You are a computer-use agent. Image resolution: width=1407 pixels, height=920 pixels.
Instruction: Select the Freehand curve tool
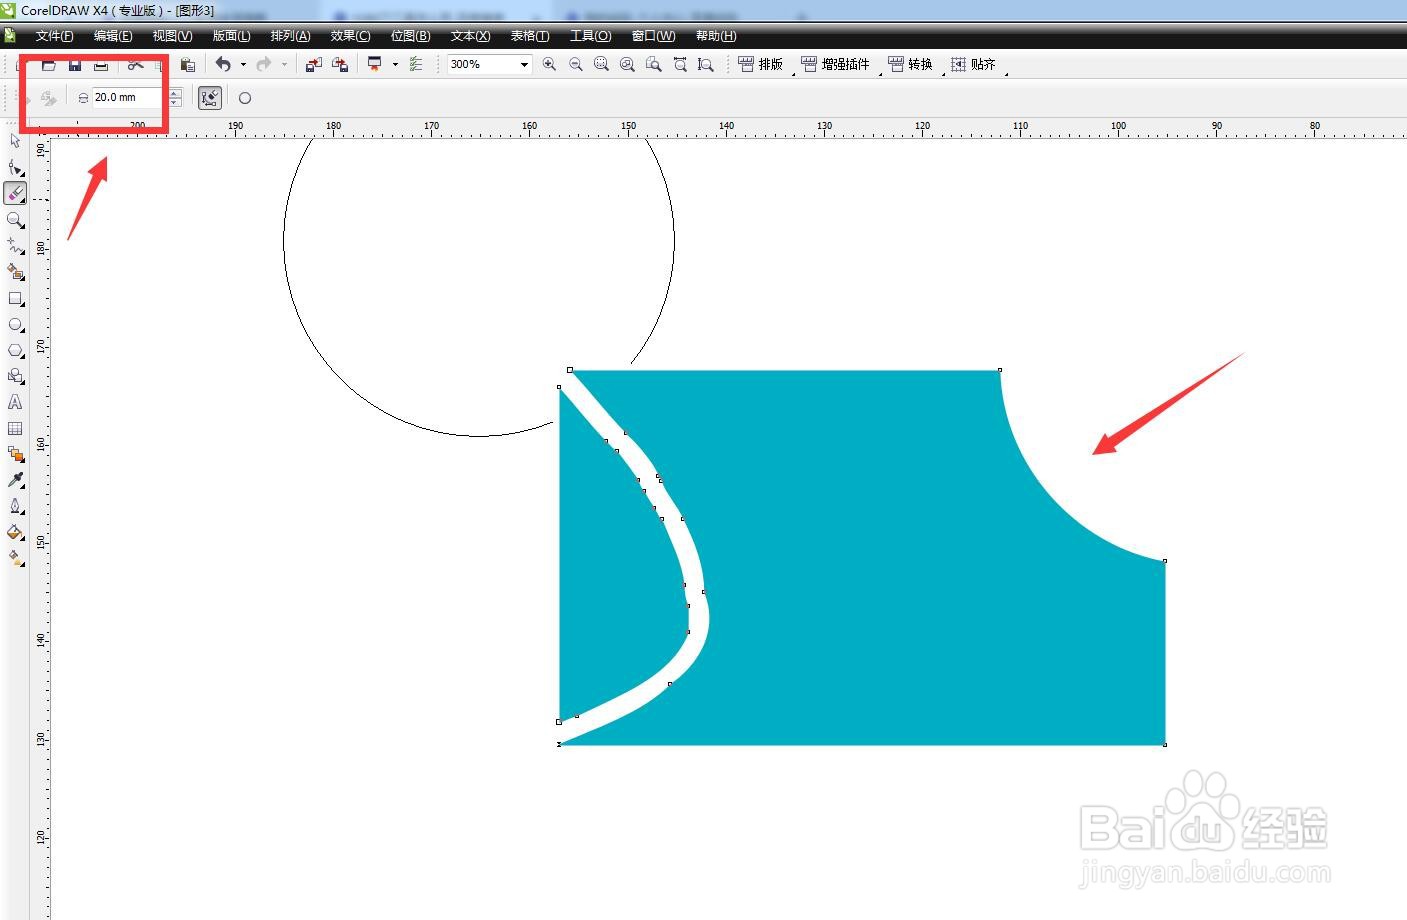[15, 245]
